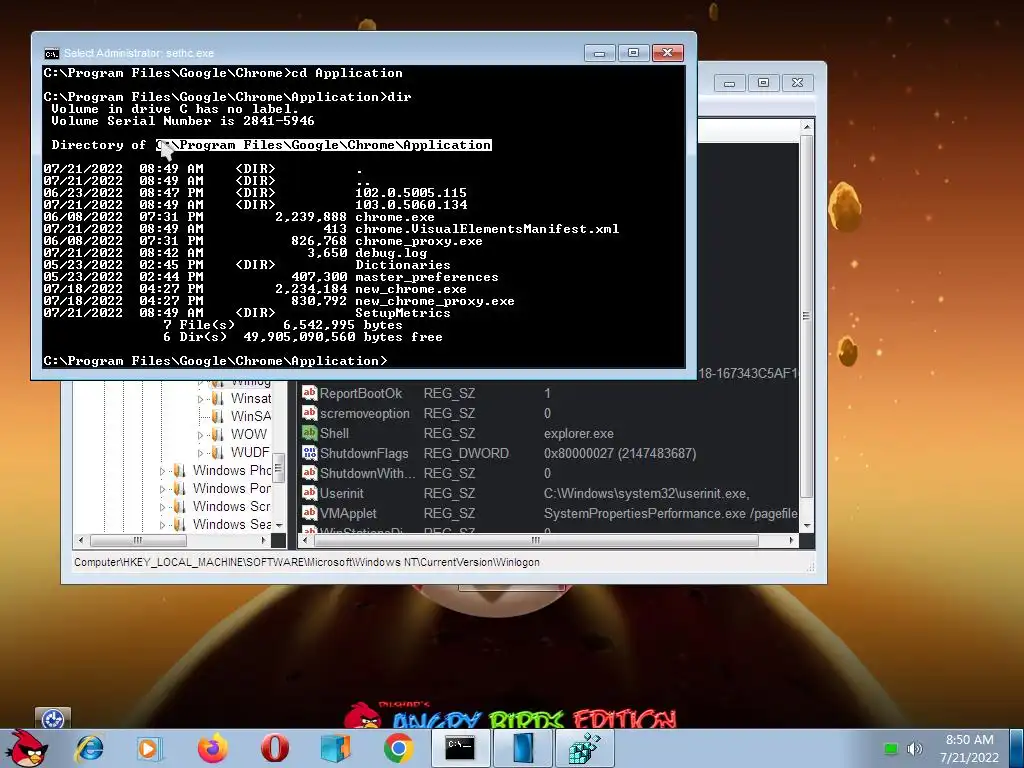The width and height of the screenshot is (1024, 768).
Task: Expand the WUDF registry key
Action: pyautogui.click(x=200, y=453)
